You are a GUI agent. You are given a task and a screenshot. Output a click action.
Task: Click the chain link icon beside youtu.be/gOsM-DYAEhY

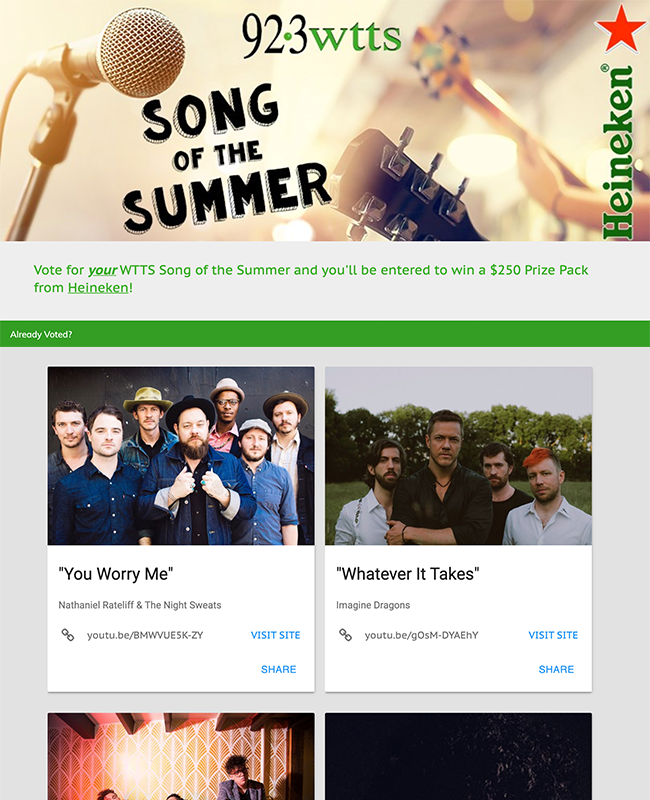345,635
